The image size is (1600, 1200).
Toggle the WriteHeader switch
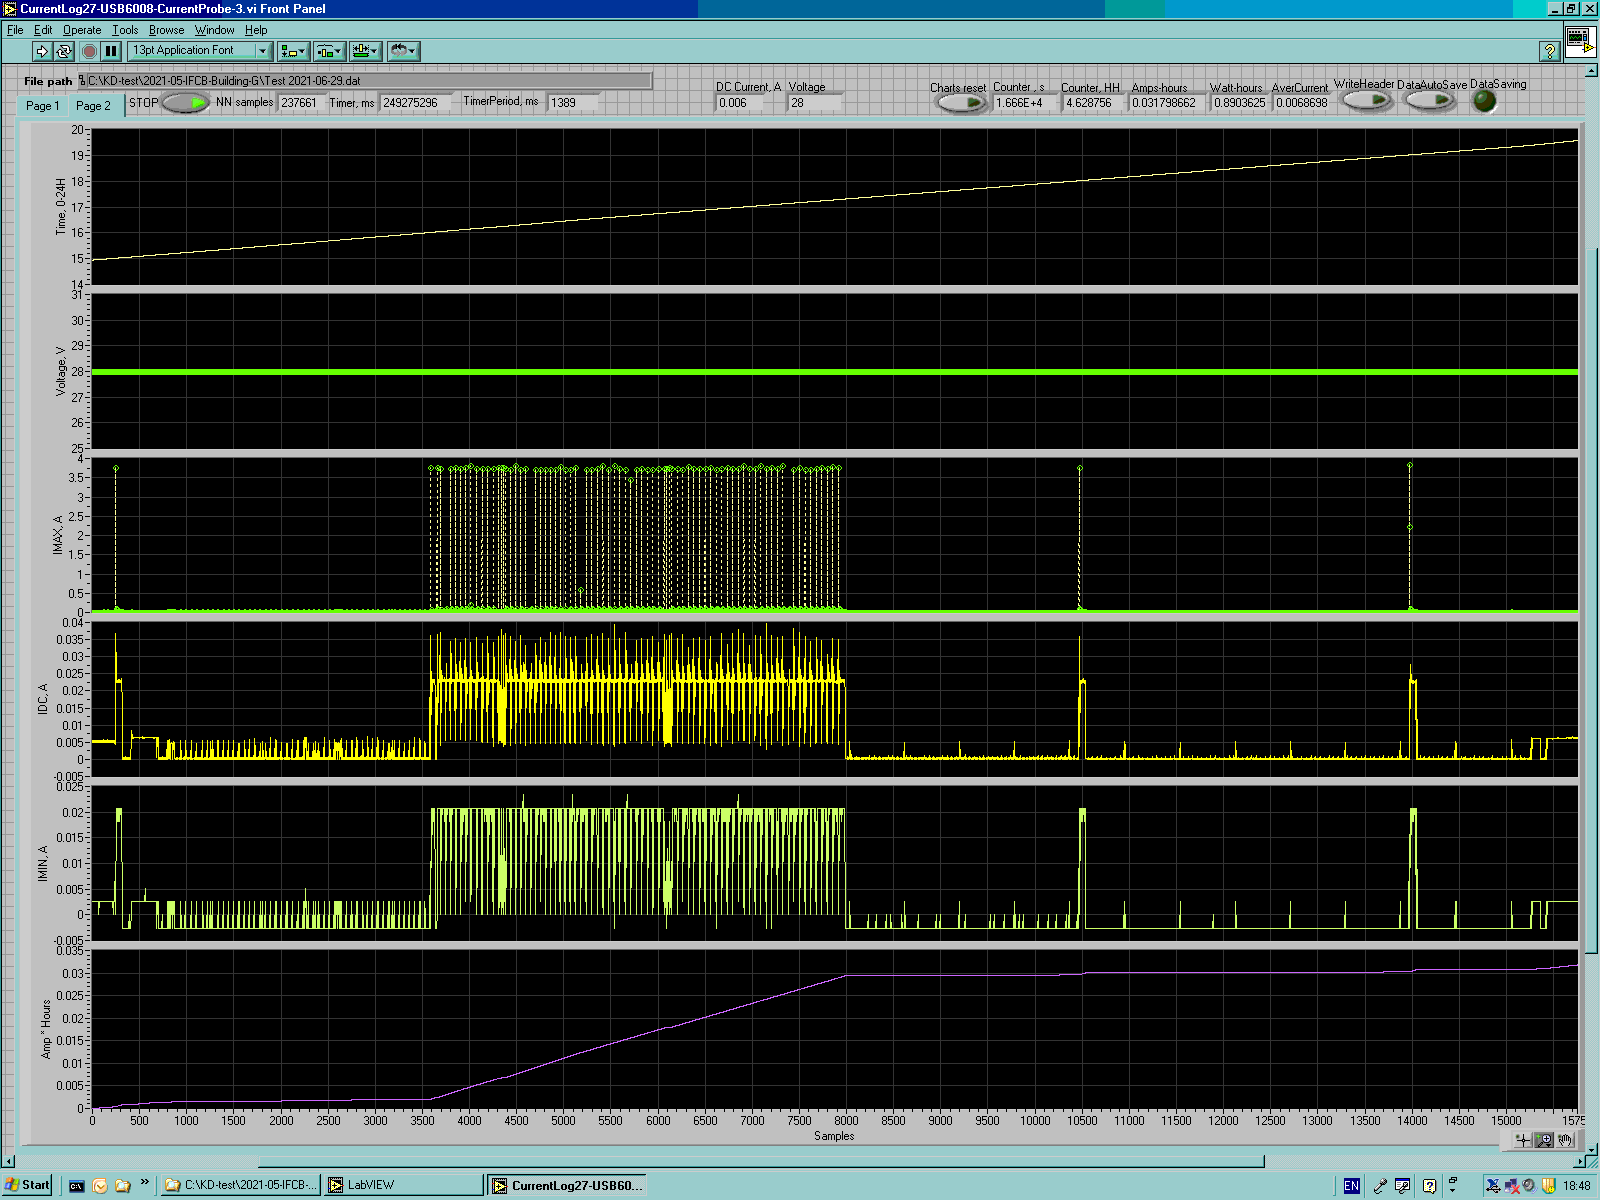1367,100
